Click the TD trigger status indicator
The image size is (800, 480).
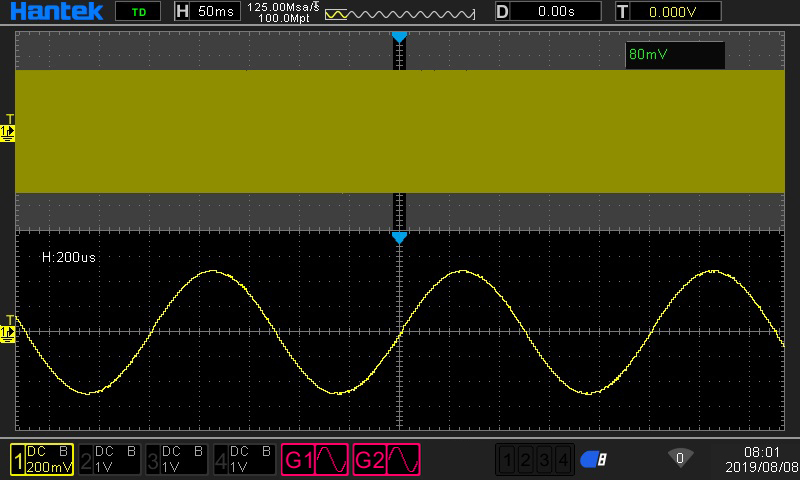tap(138, 12)
